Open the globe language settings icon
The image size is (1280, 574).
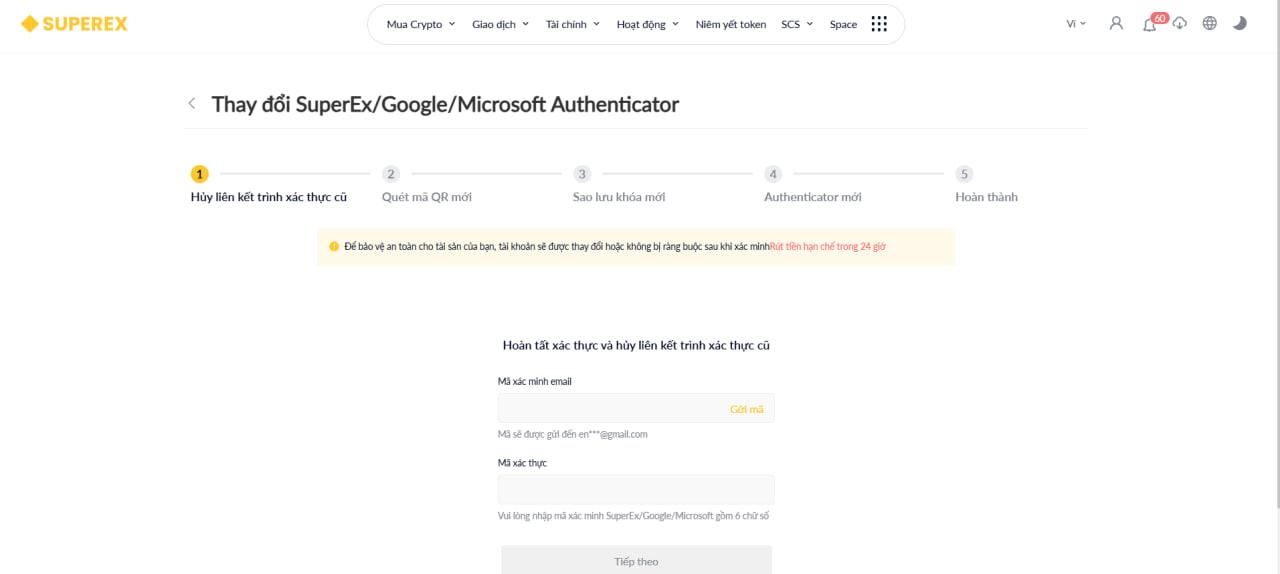(1210, 23)
